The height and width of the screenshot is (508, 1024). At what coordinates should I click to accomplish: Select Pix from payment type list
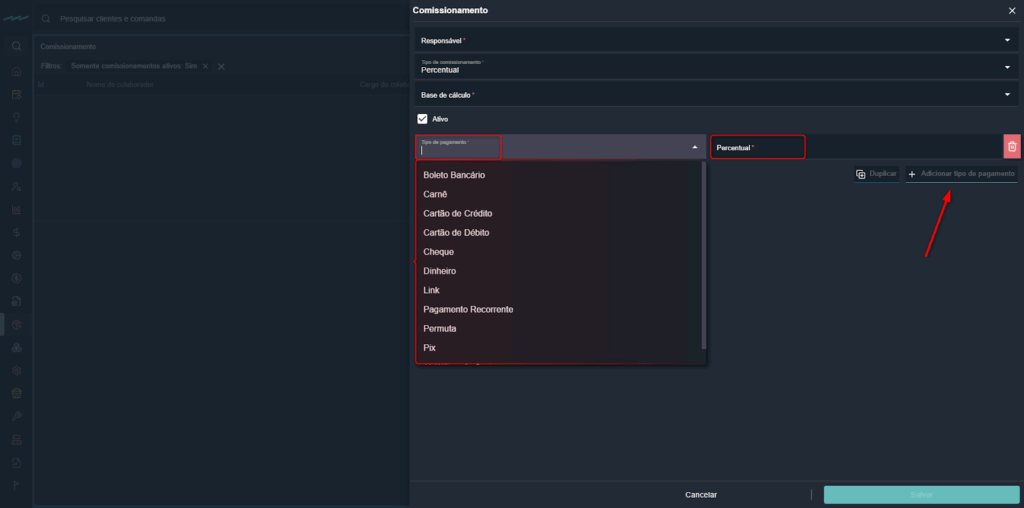(430, 348)
